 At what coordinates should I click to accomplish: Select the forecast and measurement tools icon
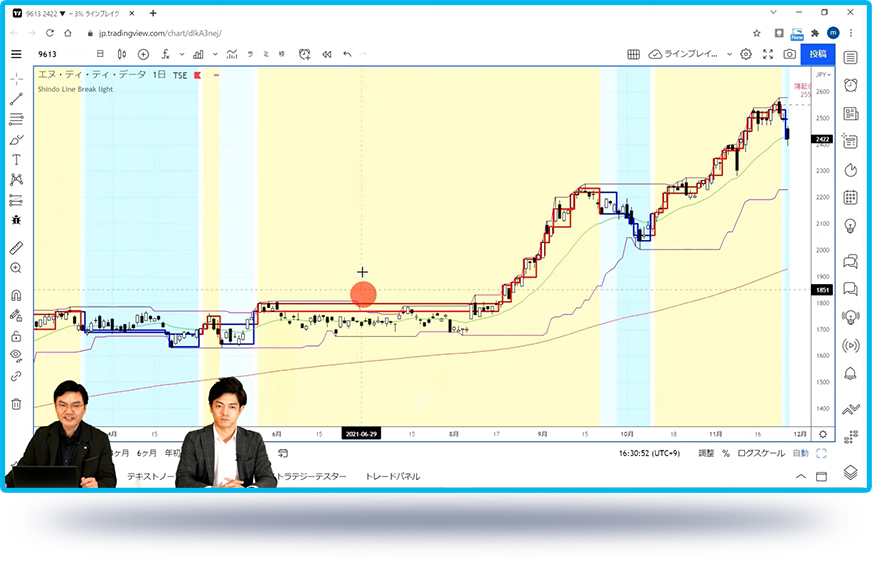click(16, 200)
